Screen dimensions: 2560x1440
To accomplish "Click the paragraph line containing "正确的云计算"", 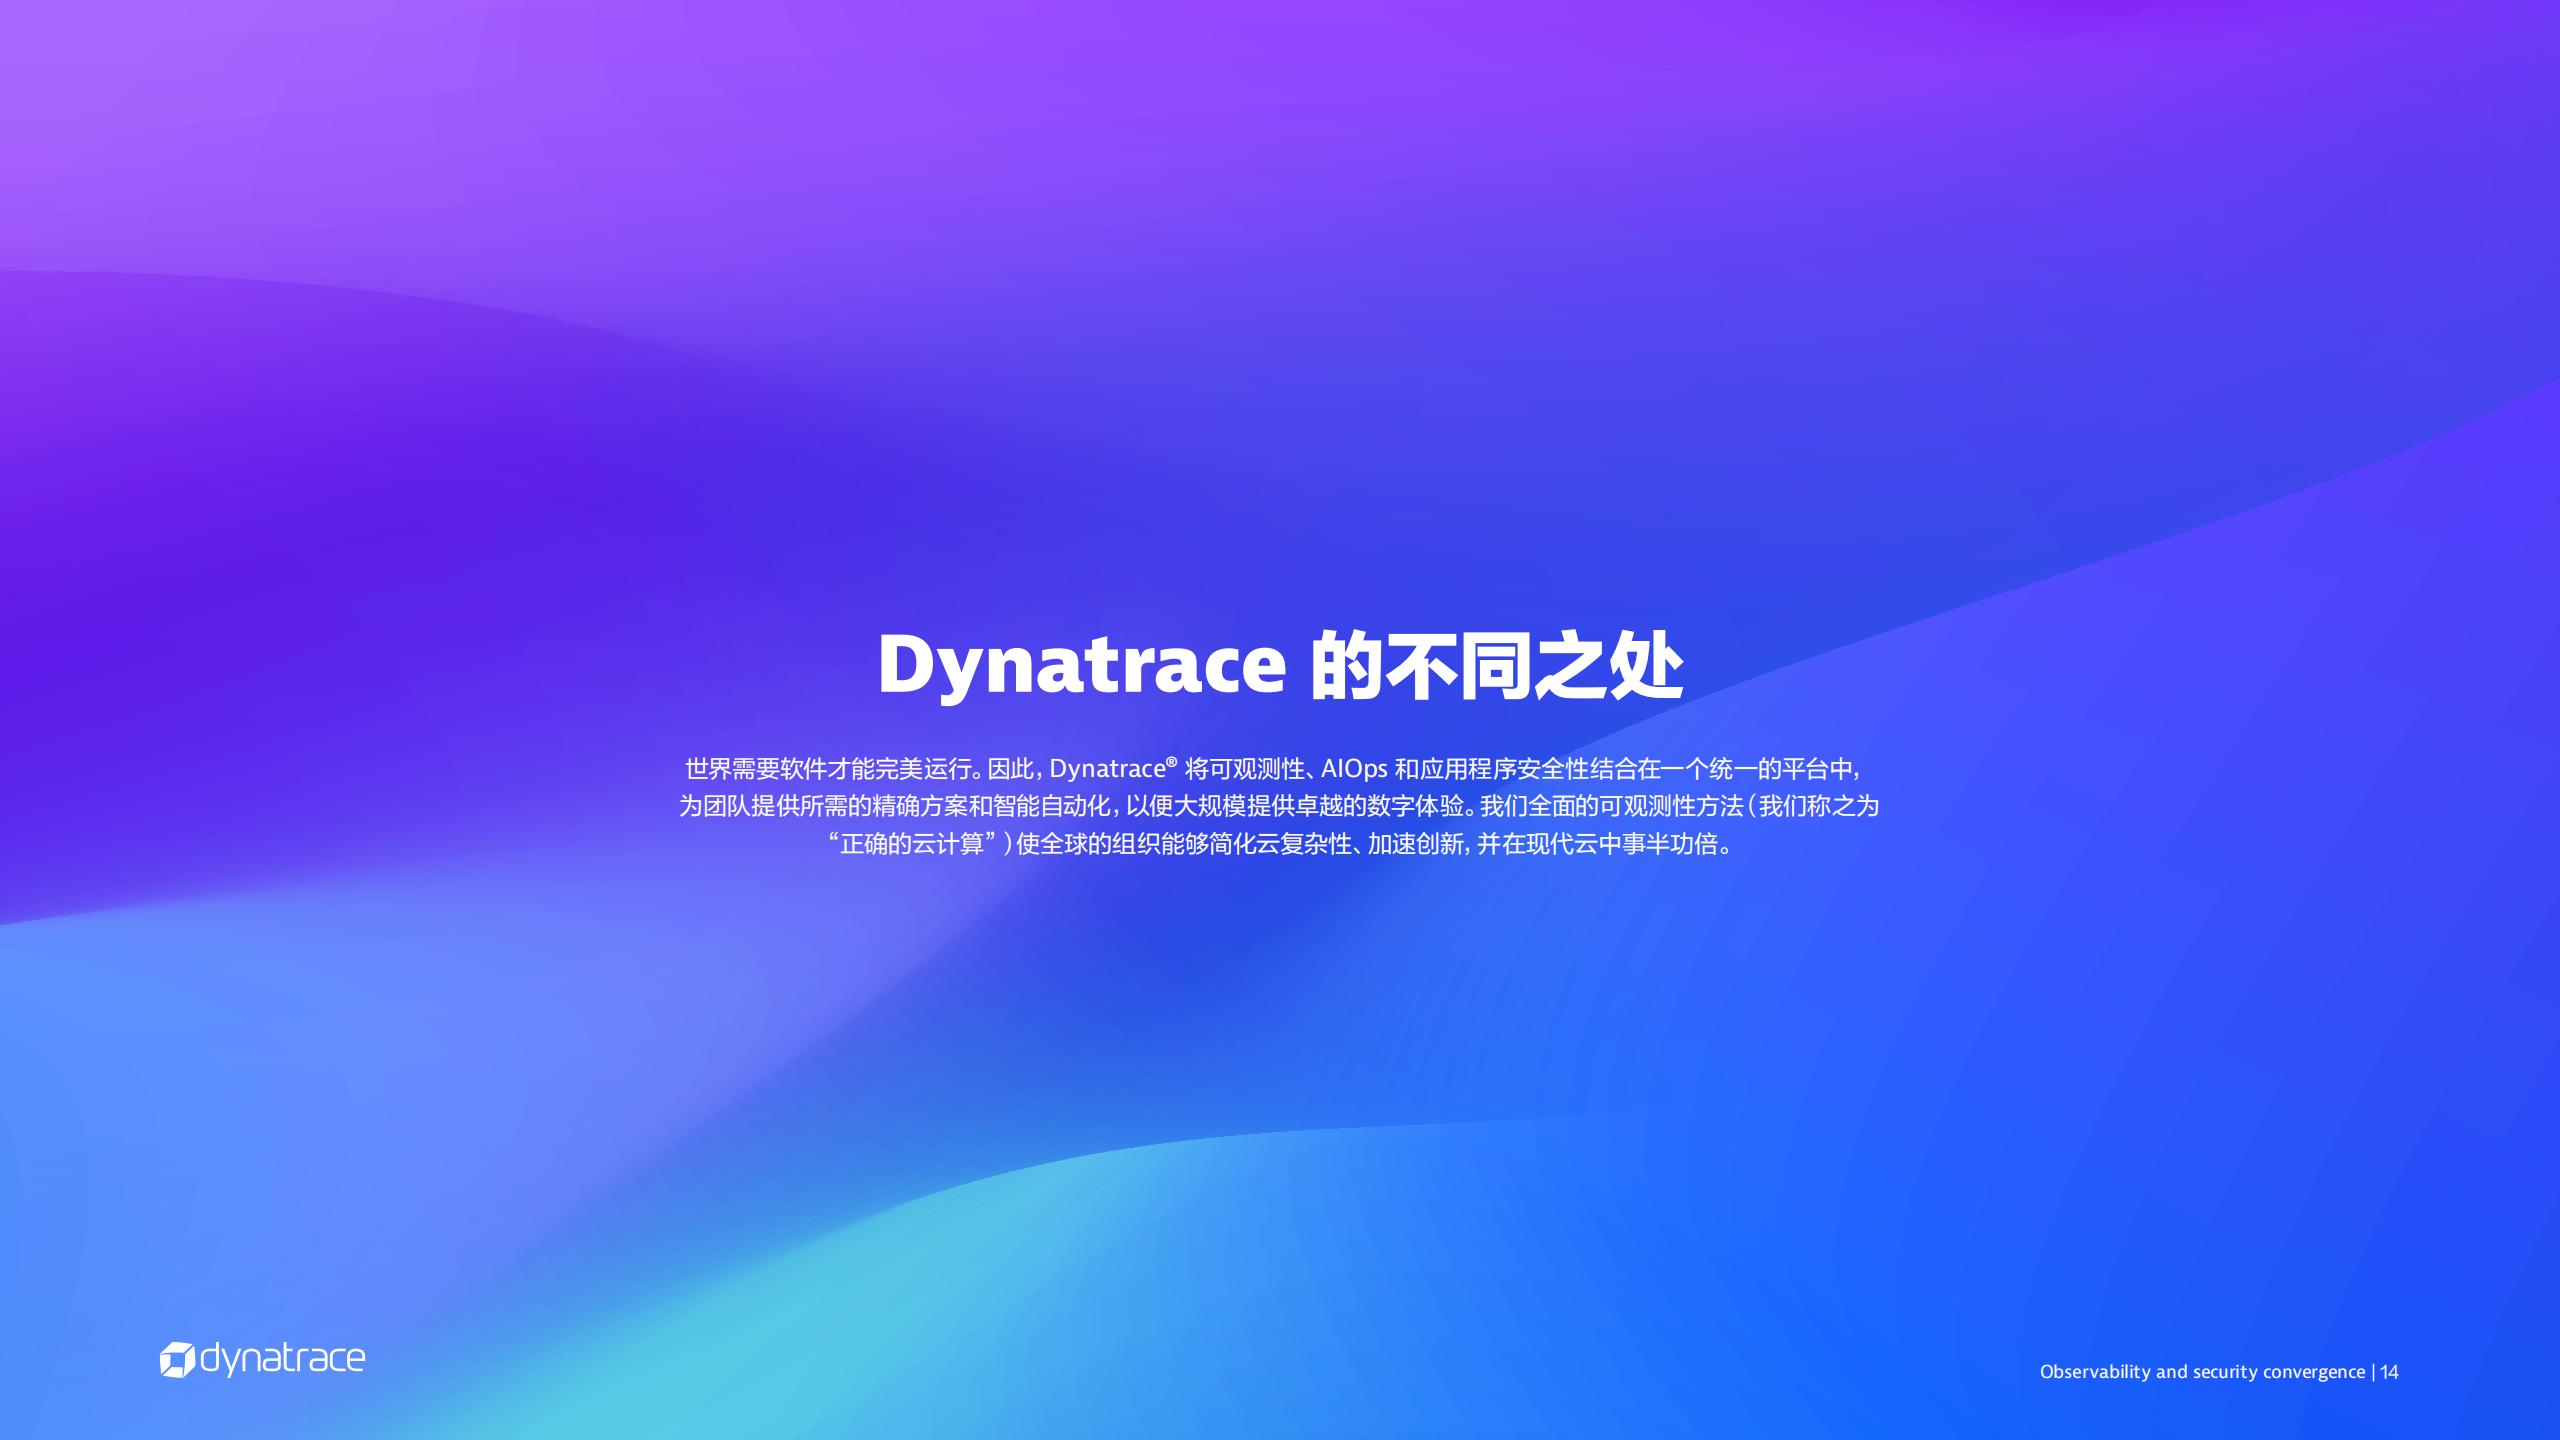I will pyautogui.click(x=1279, y=844).
